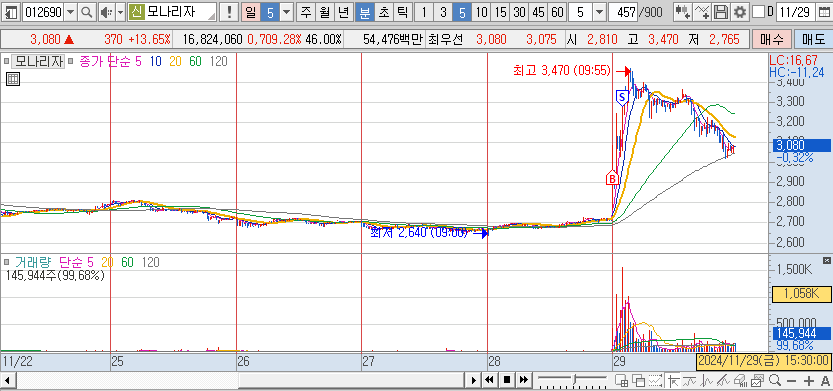Switch to 년 (yearly) chart
The image size is (833, 391).
click(x=344, y=12)
